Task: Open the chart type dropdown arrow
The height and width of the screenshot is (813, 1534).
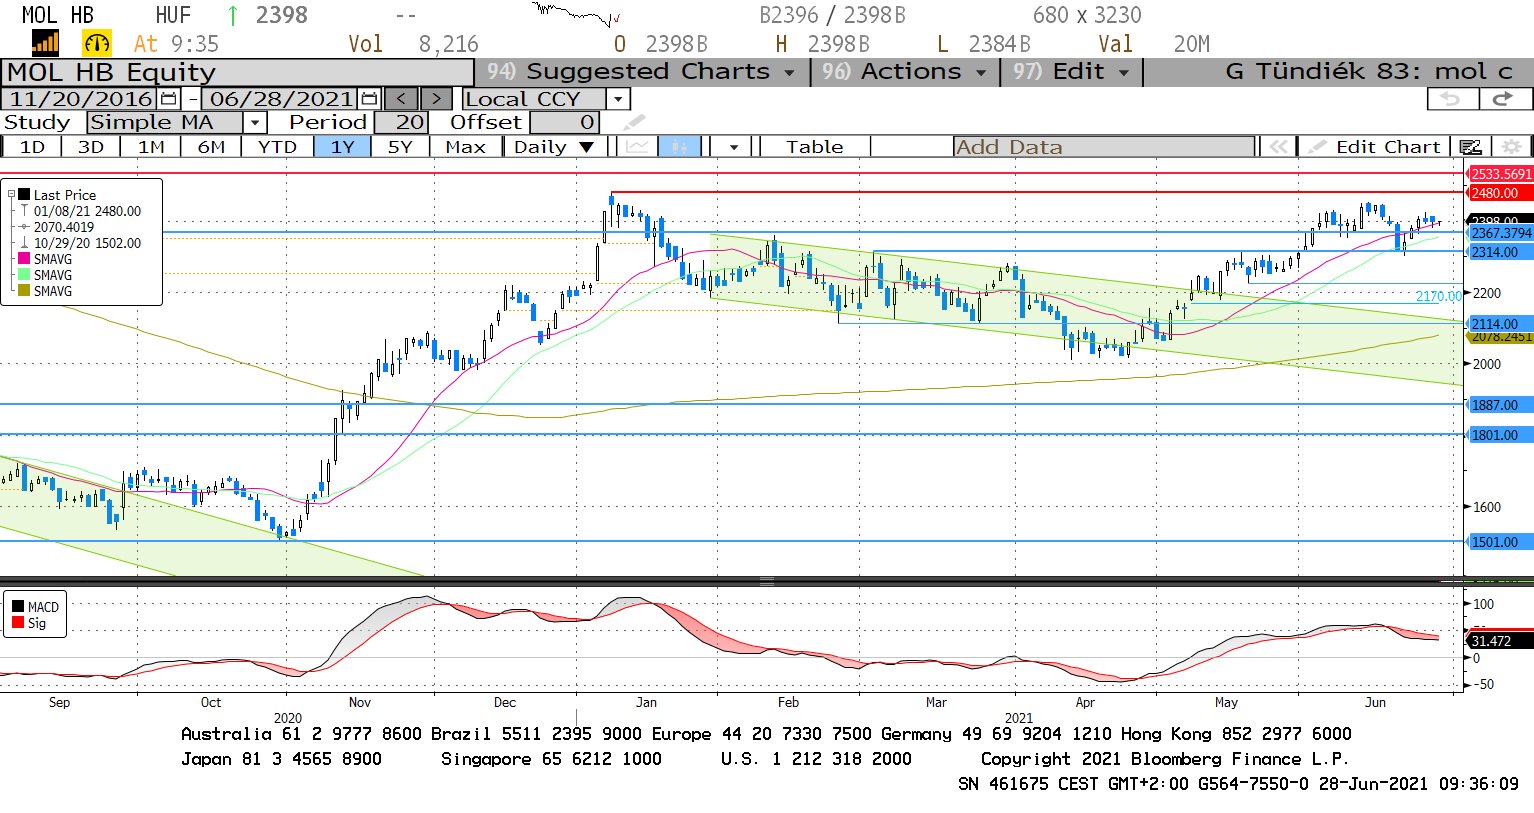Action: click(734, 147)
